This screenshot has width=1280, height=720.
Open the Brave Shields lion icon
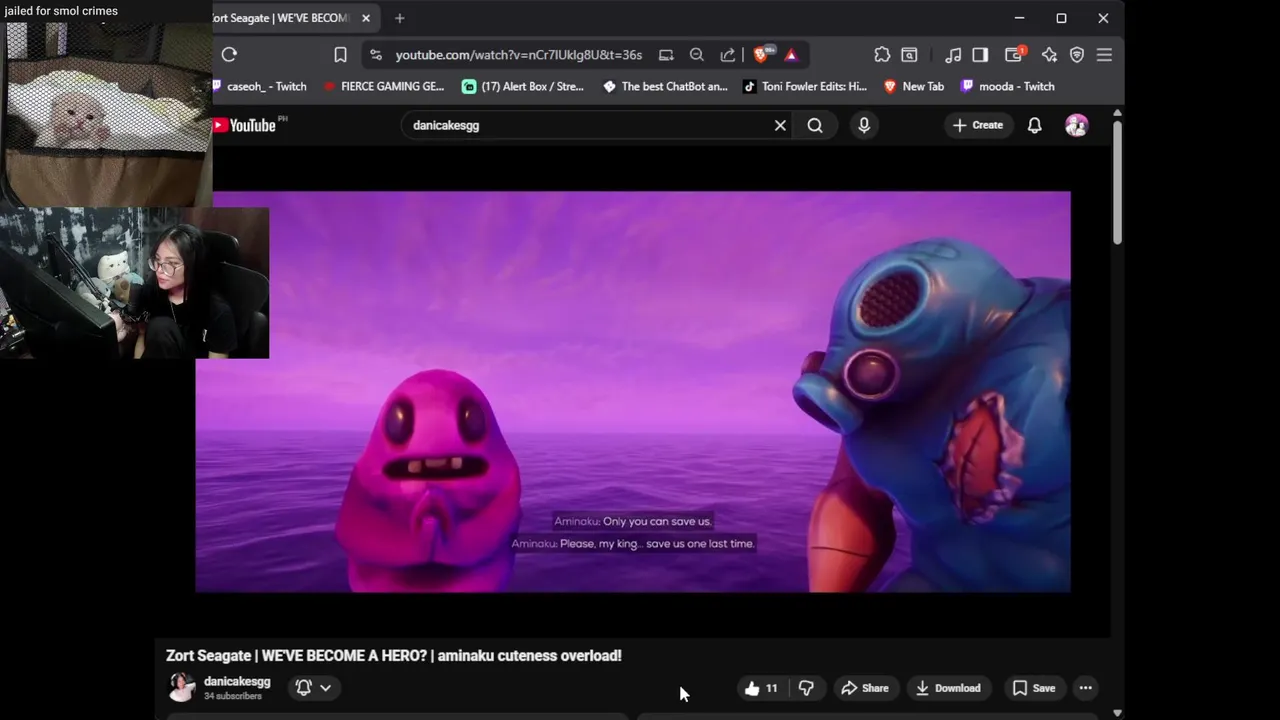(762, 55)
